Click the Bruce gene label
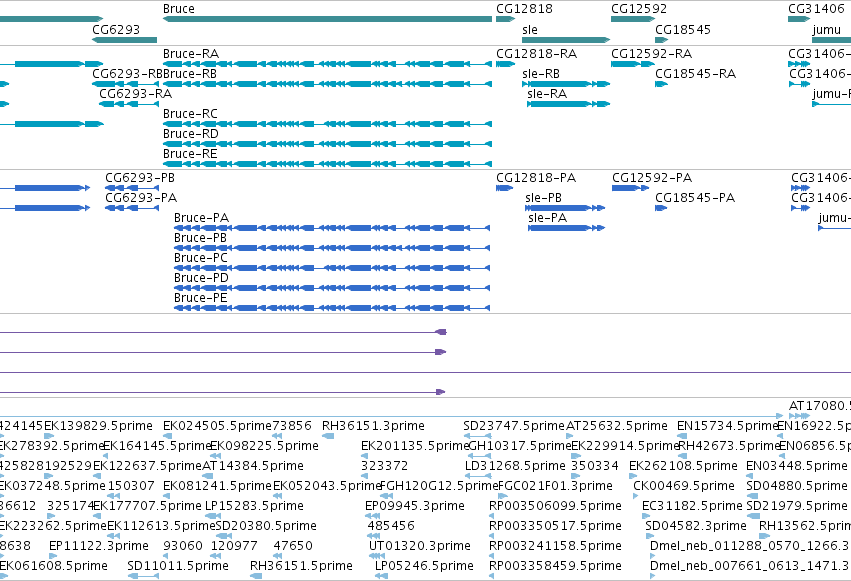851x581 pixels. click(x=179, y=9)
